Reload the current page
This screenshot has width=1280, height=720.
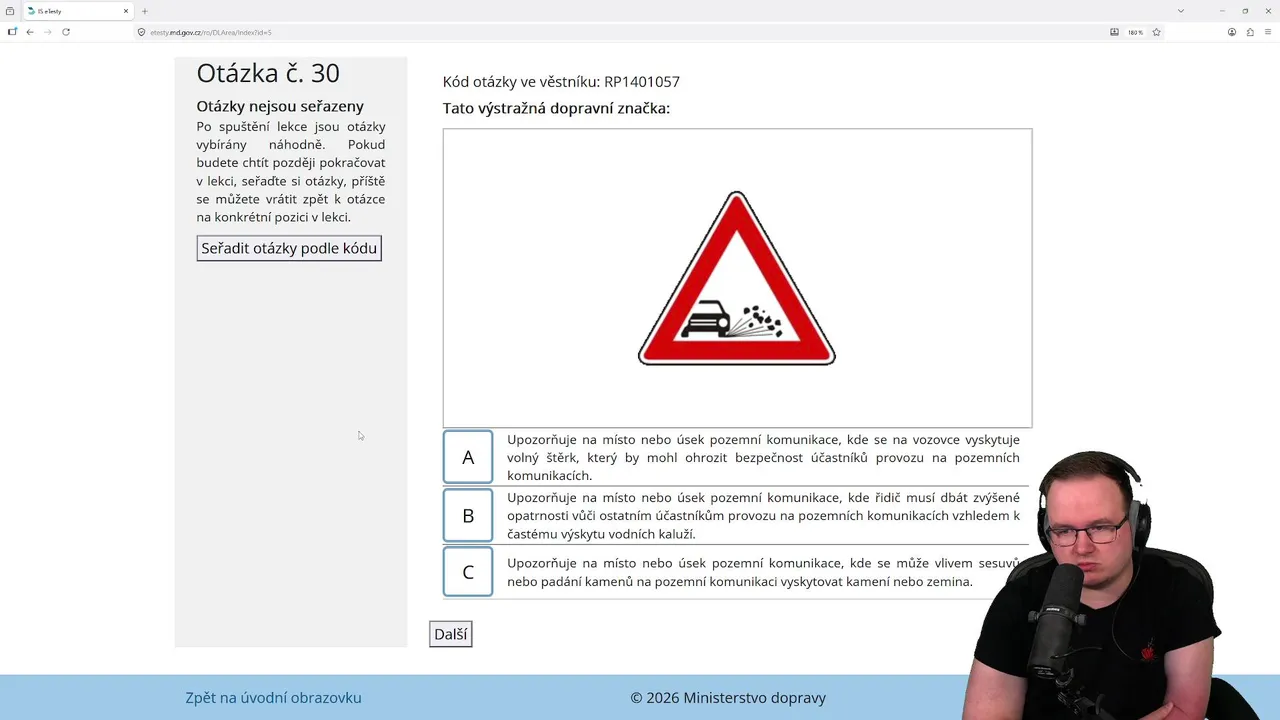click(66, 32)
